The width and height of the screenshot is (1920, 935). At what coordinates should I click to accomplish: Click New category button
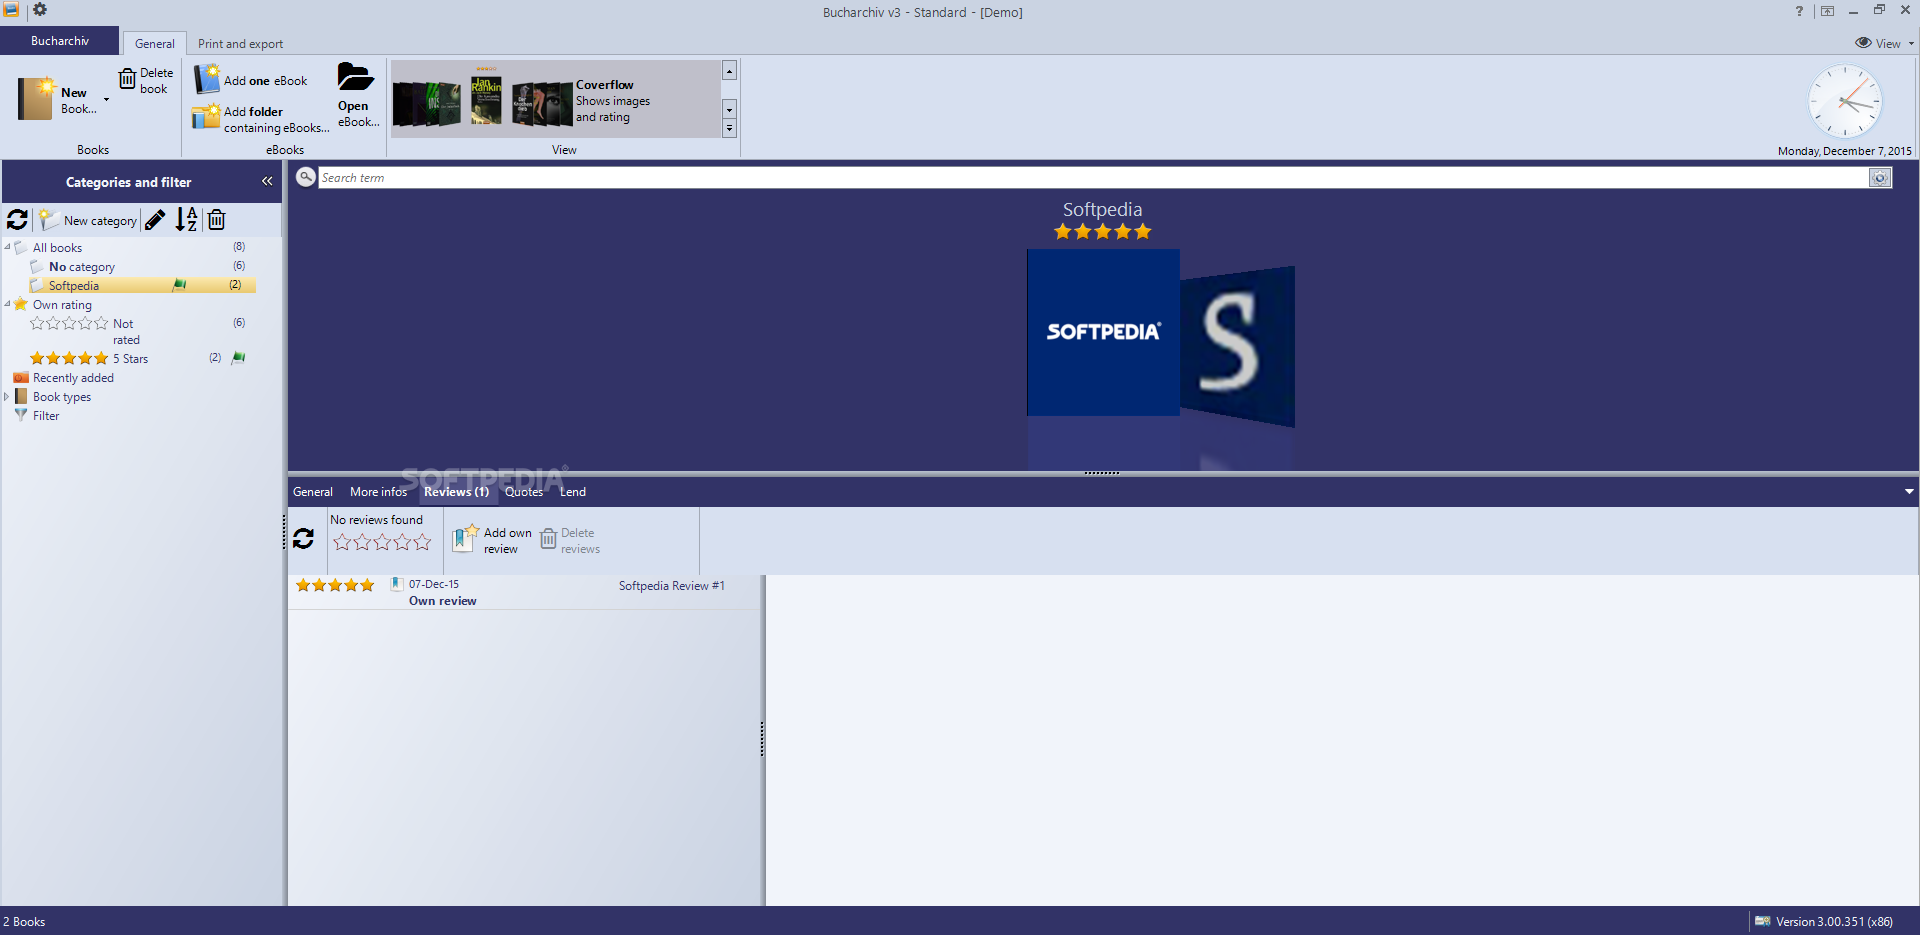(x=88, y=220)
